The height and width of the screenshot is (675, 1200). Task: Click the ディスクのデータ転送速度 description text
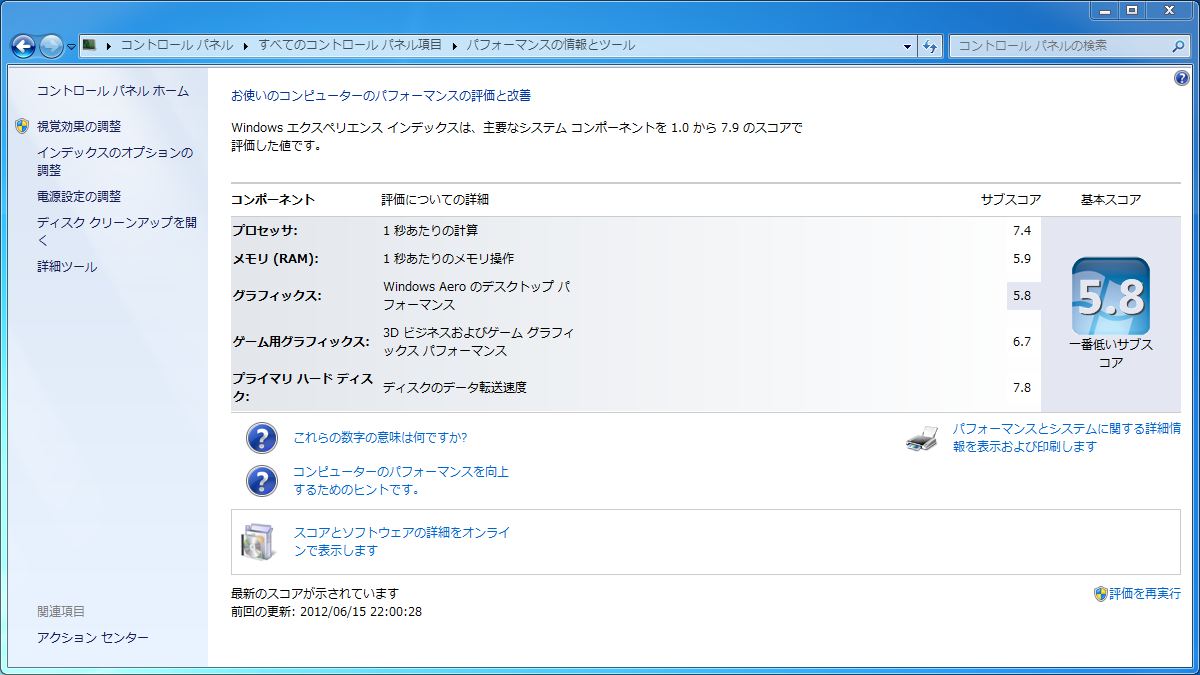pos(455,388)
